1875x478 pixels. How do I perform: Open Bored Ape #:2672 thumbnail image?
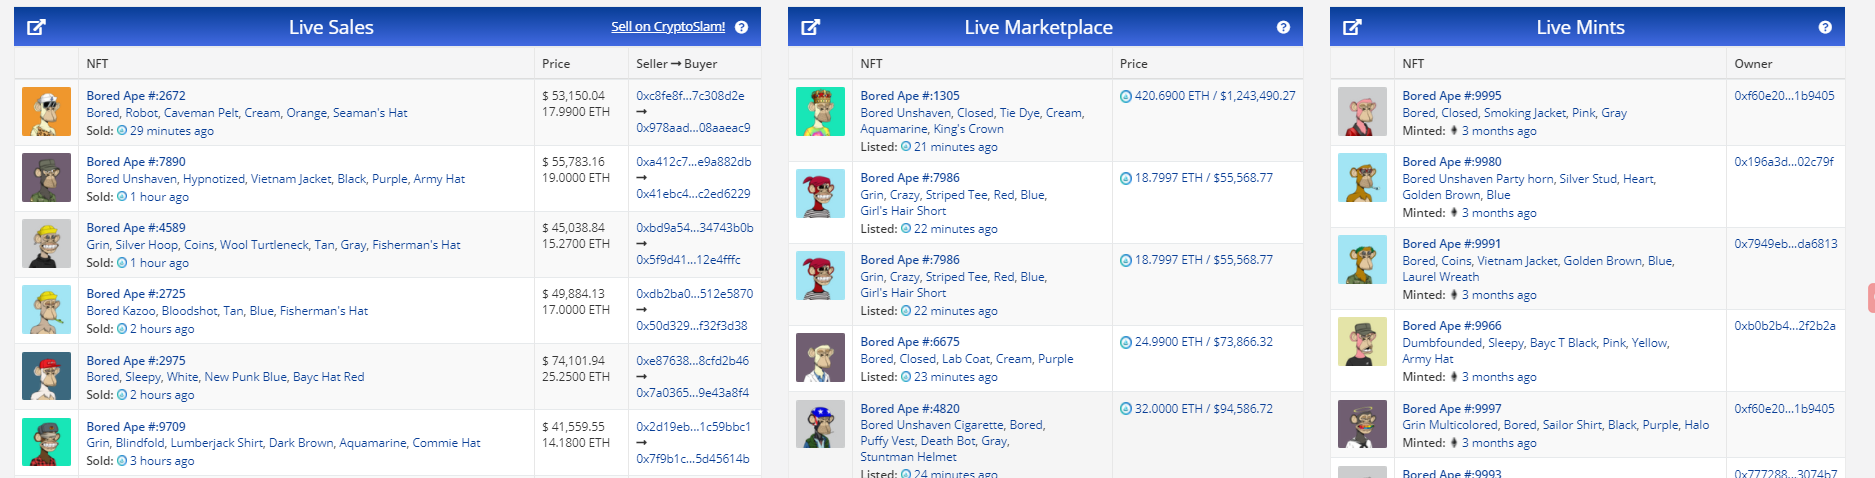click(x=46, y=111)
